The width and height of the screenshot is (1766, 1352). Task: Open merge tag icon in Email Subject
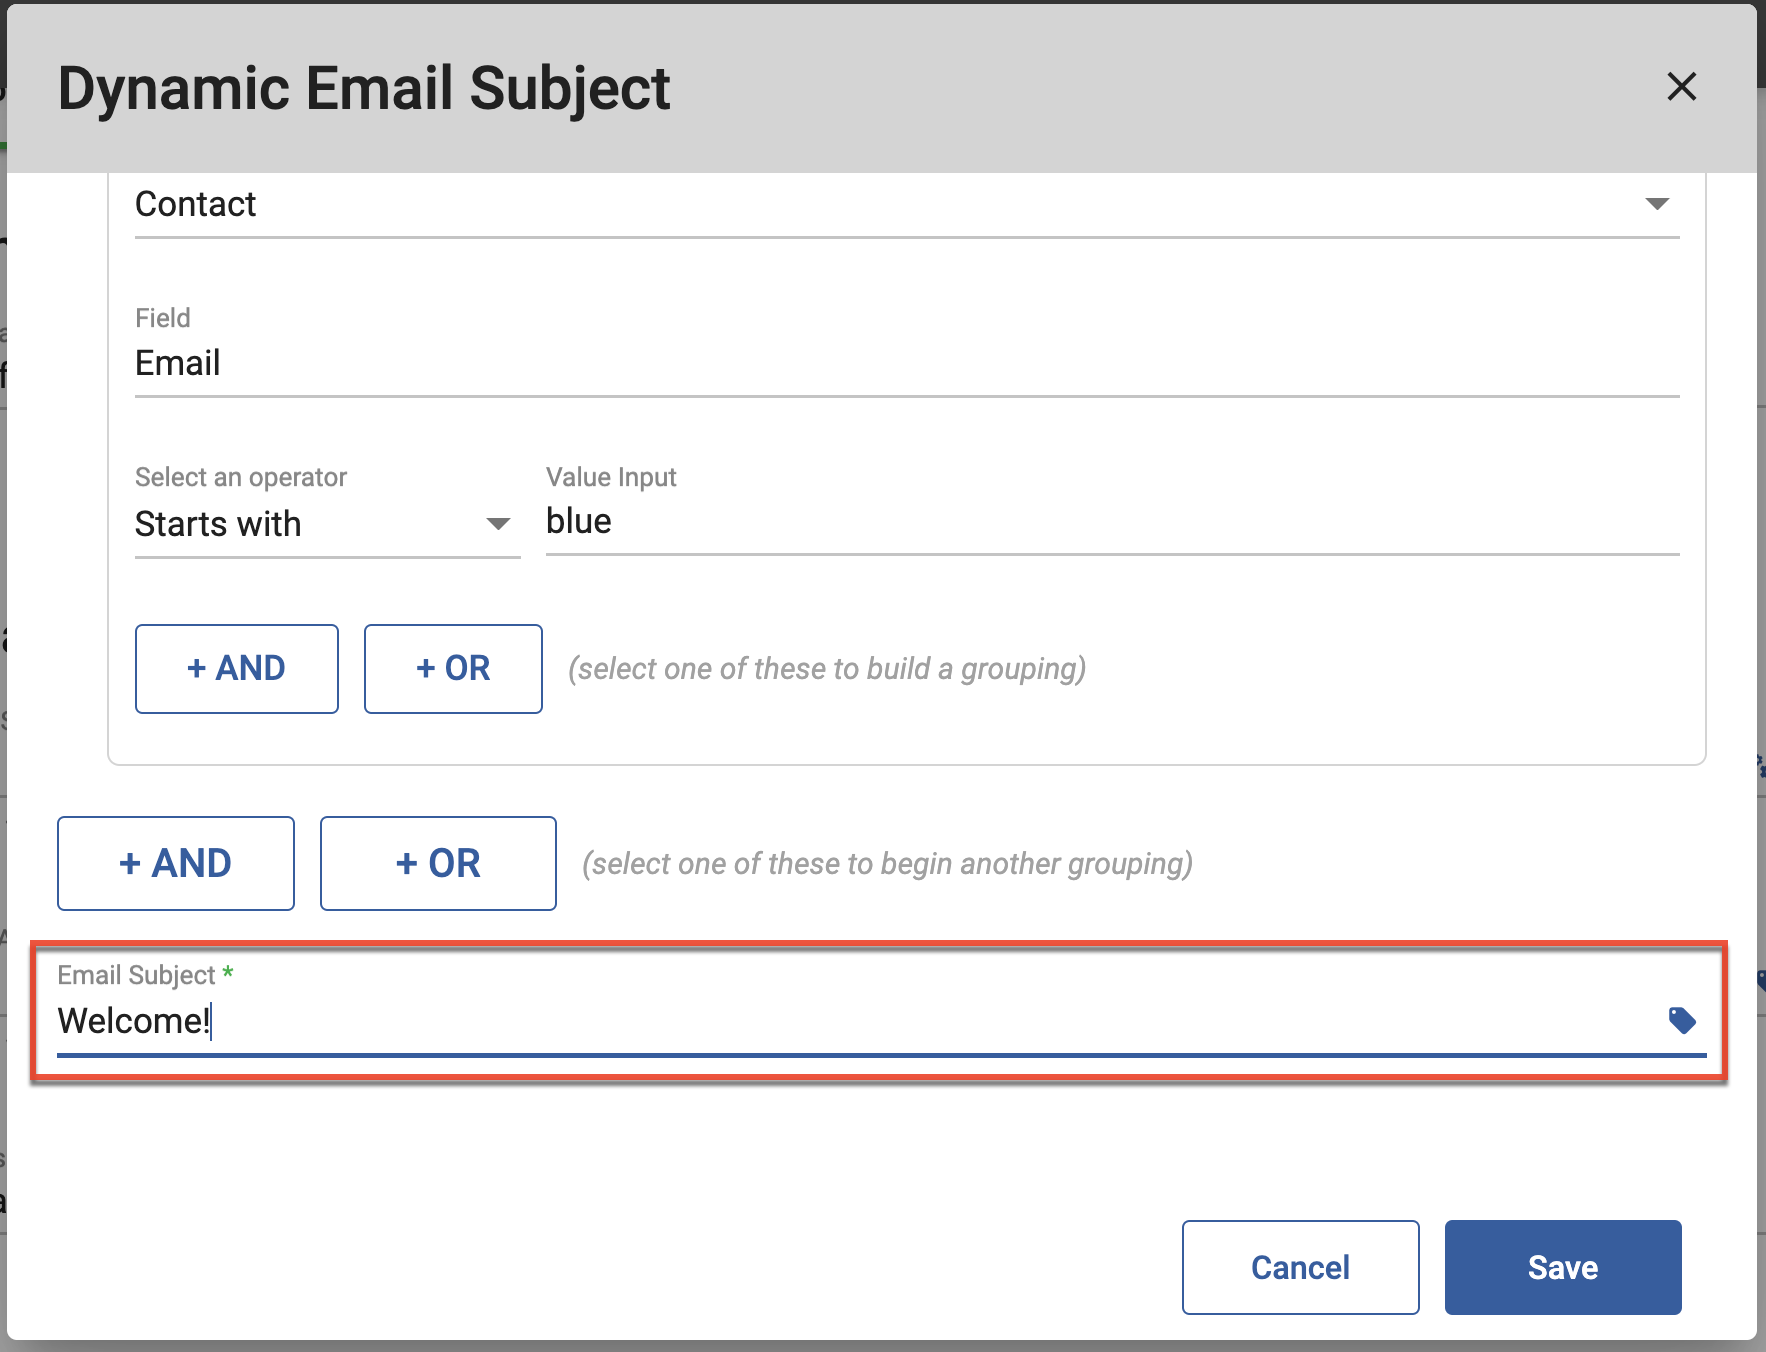(x=1682, y=1021)
